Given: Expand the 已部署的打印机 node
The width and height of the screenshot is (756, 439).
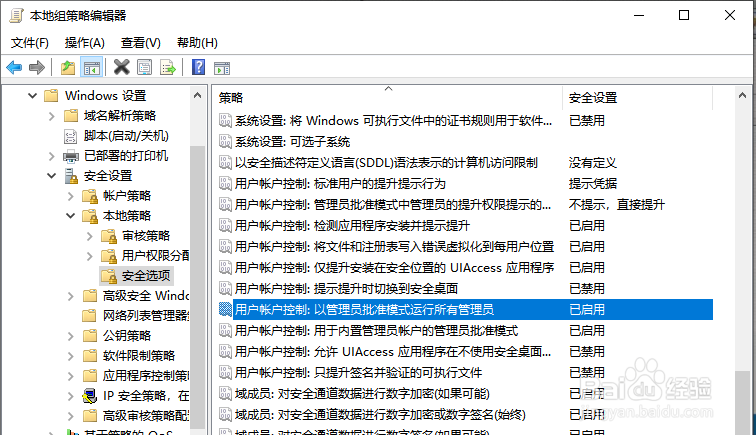Looking at the screenshot, I should pos(52,156).
